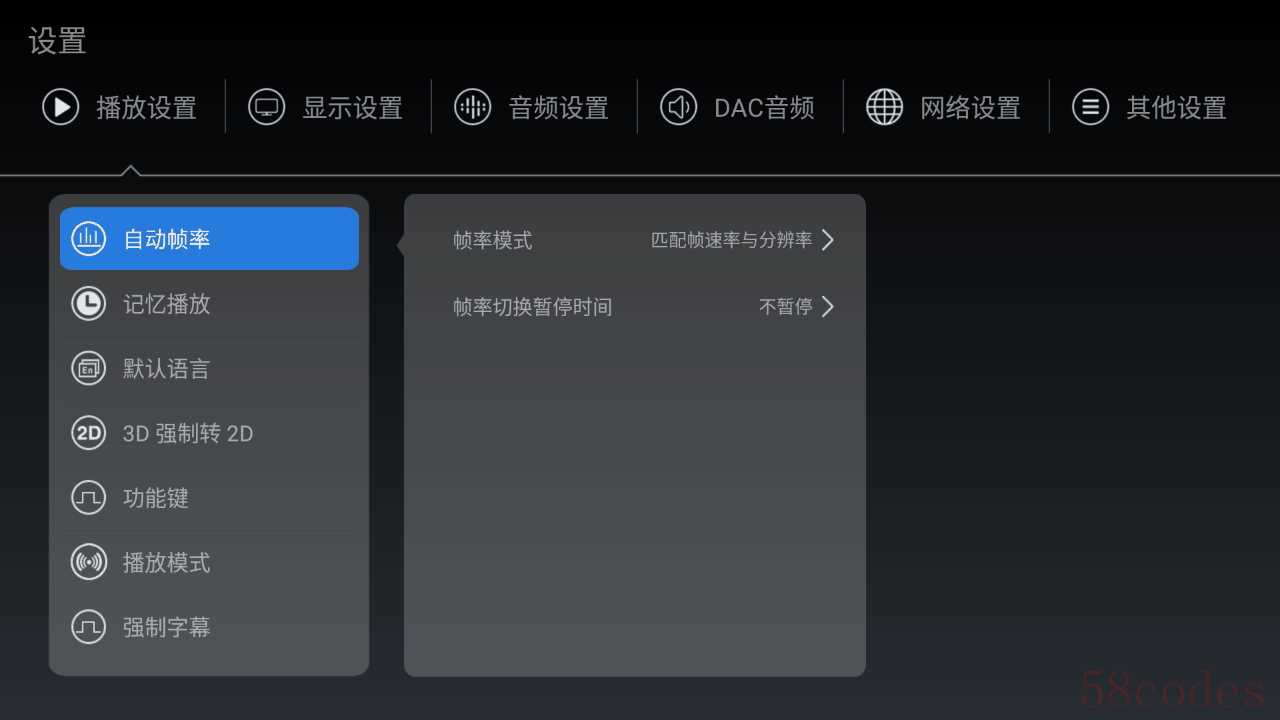Click the 播放模式 broadcast icon

click(x=89, y=562)
